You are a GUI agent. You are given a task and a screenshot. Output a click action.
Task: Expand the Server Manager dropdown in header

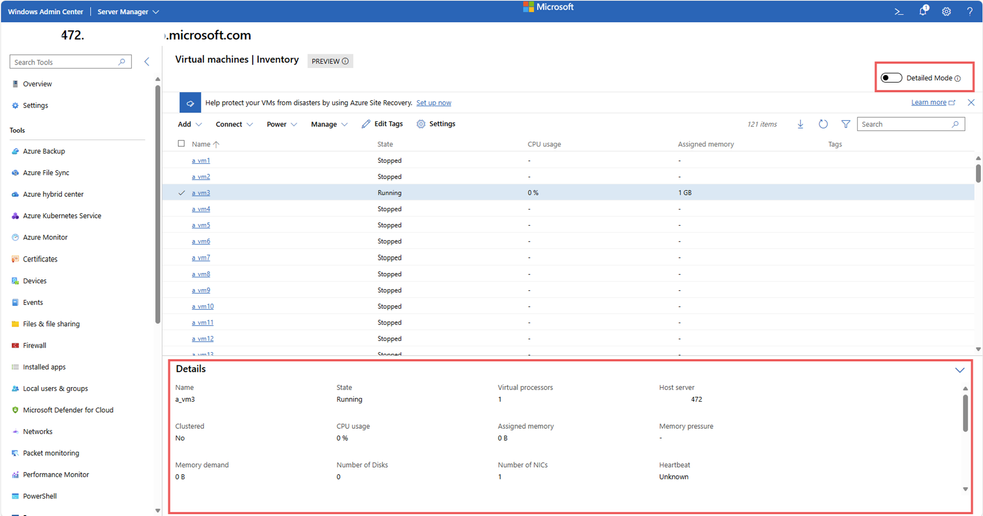pos(129,11)
